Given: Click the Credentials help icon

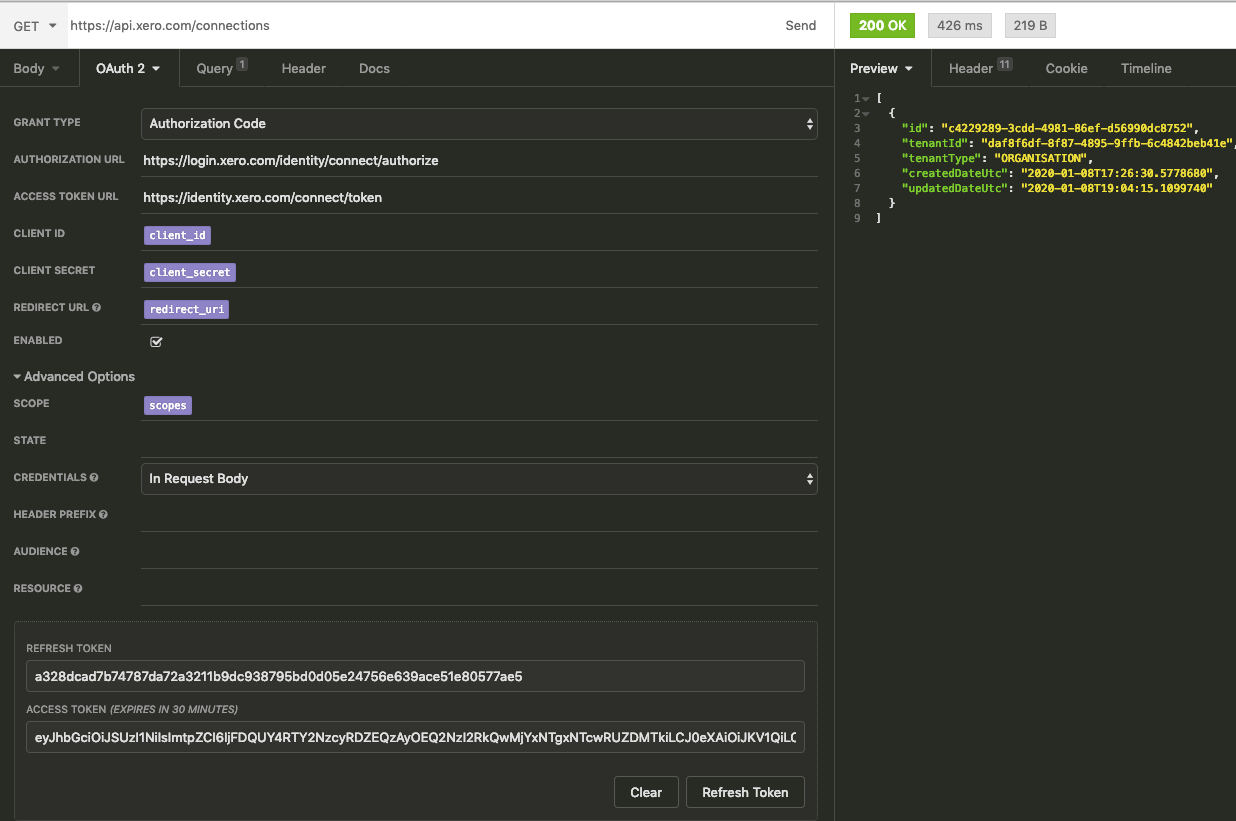Looking at the screenshot, I should click(x=94, y=478).
